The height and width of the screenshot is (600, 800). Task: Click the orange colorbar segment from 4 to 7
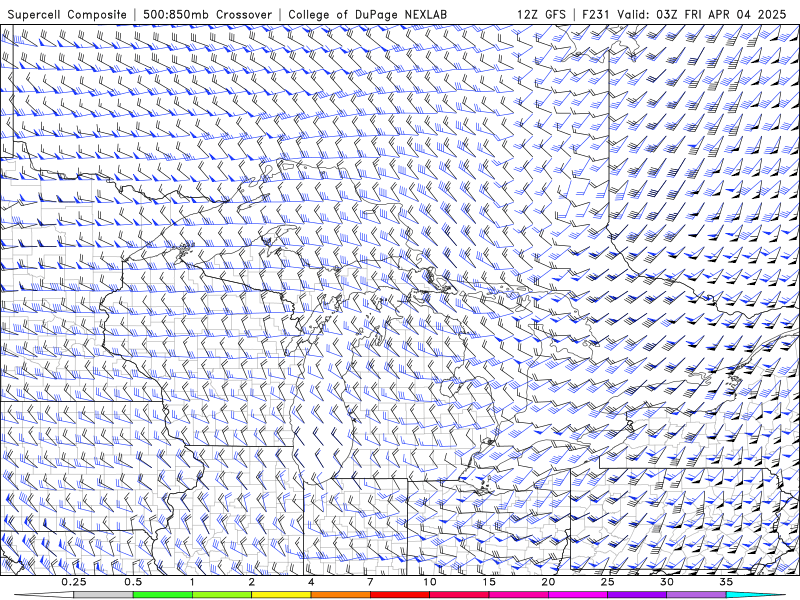click(x=341, y=595)
